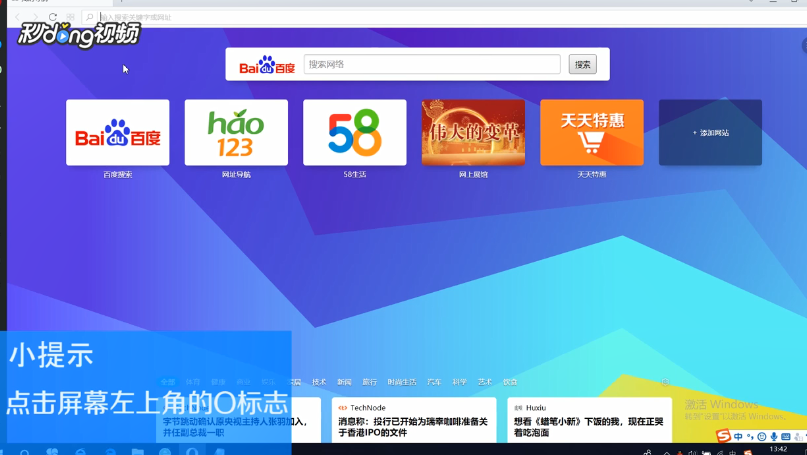Image resolution: width=807 pixels, height=455 pixels.
Task: Click the TechNode source name on news card
Action: click(367, 407)
